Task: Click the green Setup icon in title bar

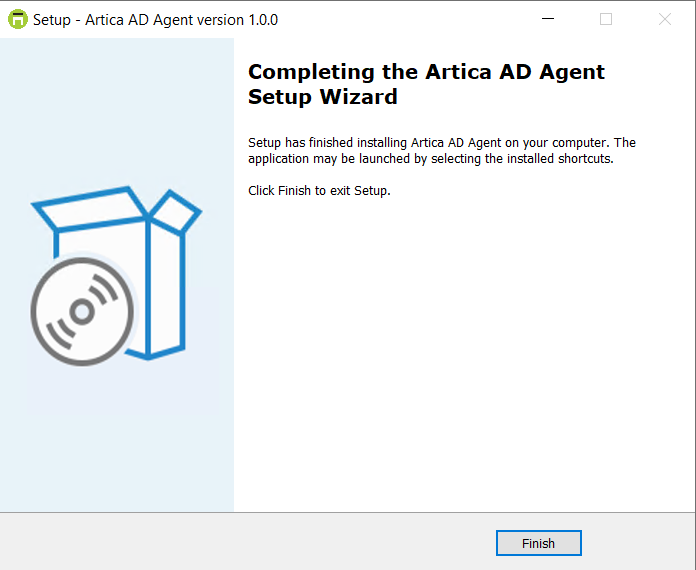Action: pos(17,19)
